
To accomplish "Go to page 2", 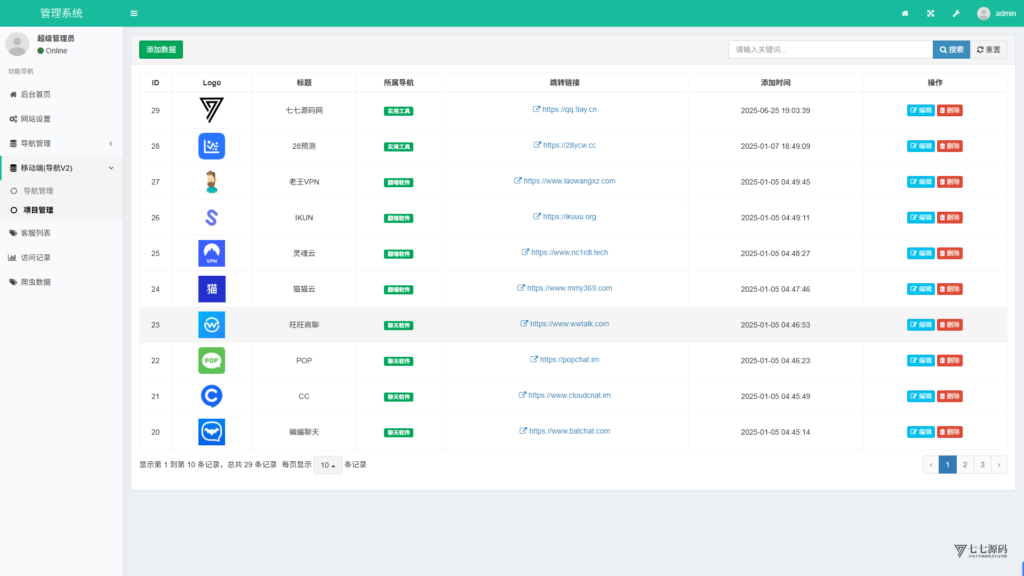I will click(x=965, y=465).
